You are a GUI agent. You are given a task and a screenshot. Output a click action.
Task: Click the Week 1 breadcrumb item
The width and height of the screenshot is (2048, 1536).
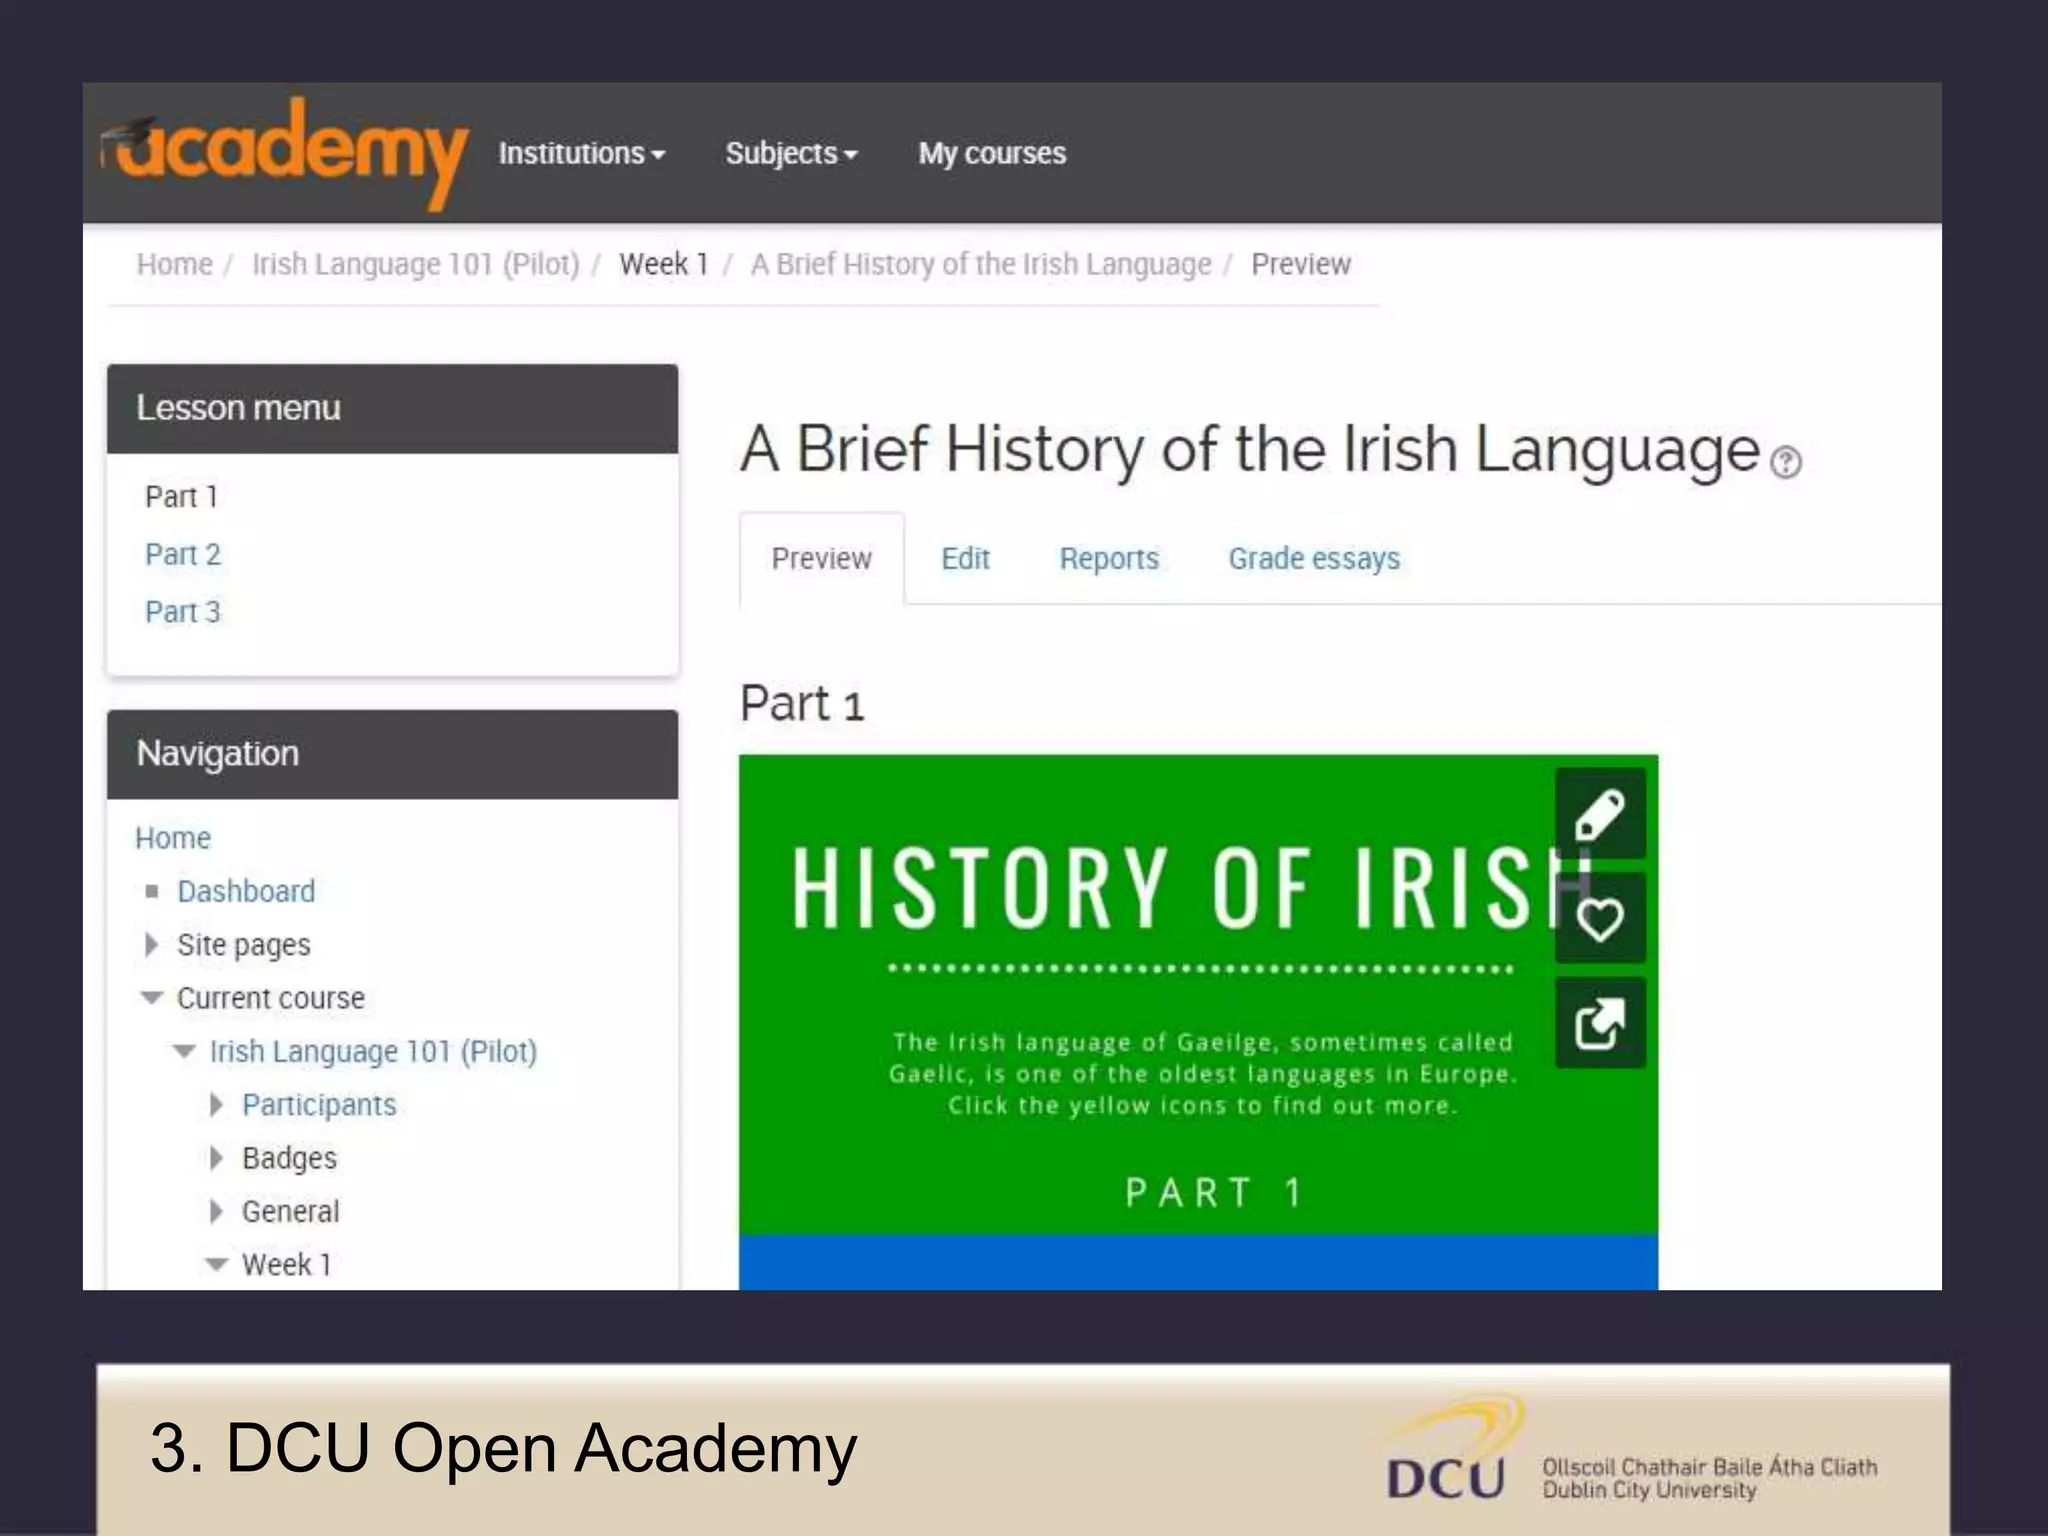point(664,264)
